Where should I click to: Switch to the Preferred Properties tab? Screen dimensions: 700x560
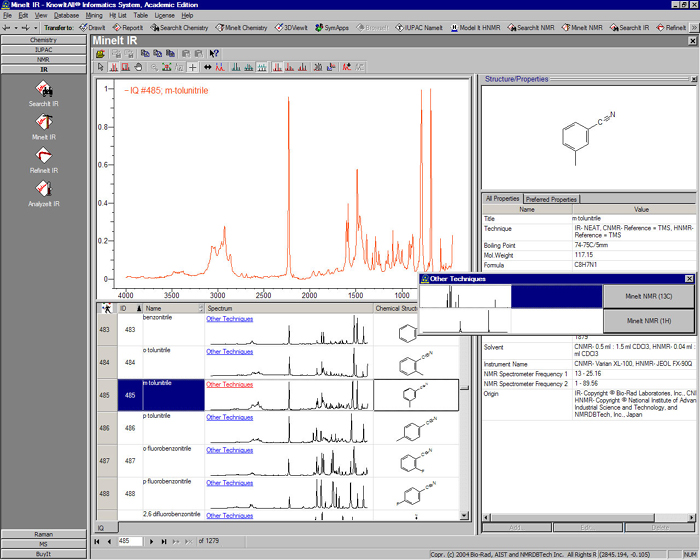(551, 199)
